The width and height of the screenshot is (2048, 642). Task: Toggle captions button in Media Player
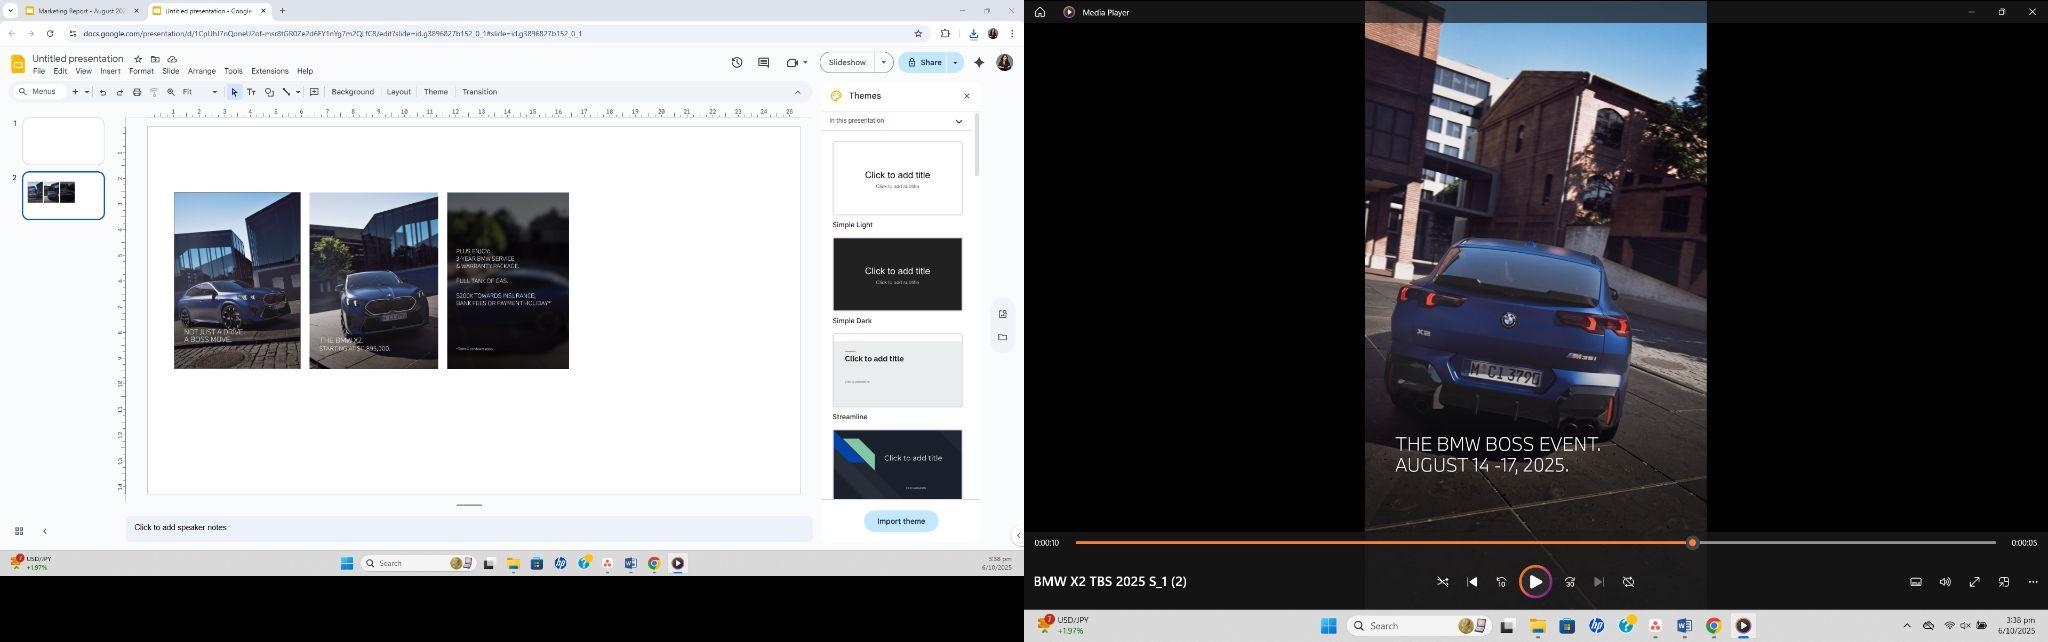click(1916, 582)
